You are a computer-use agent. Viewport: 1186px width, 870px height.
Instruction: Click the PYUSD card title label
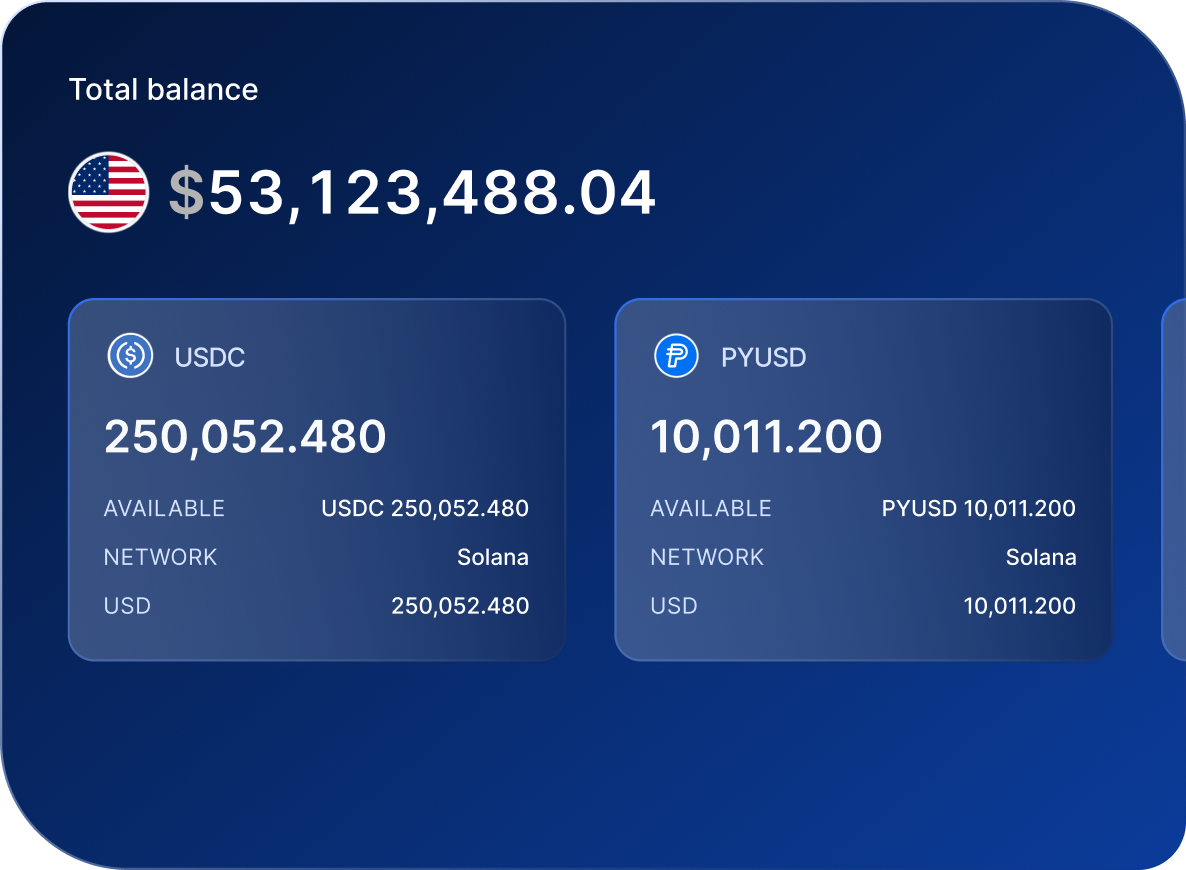763,357
